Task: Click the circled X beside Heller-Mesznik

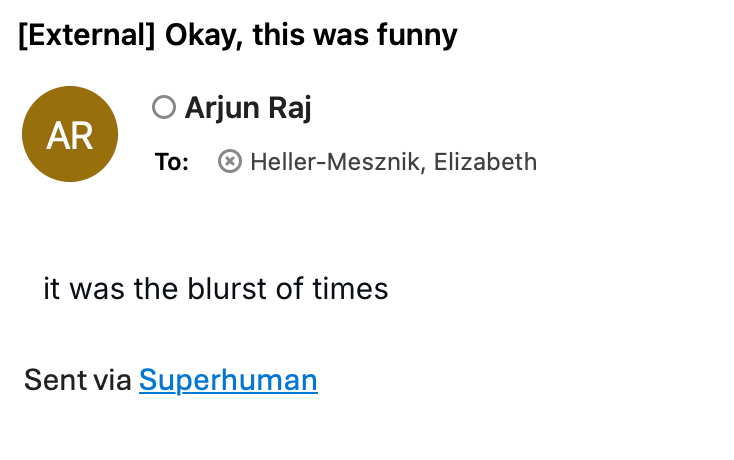Action: (230, 161)
